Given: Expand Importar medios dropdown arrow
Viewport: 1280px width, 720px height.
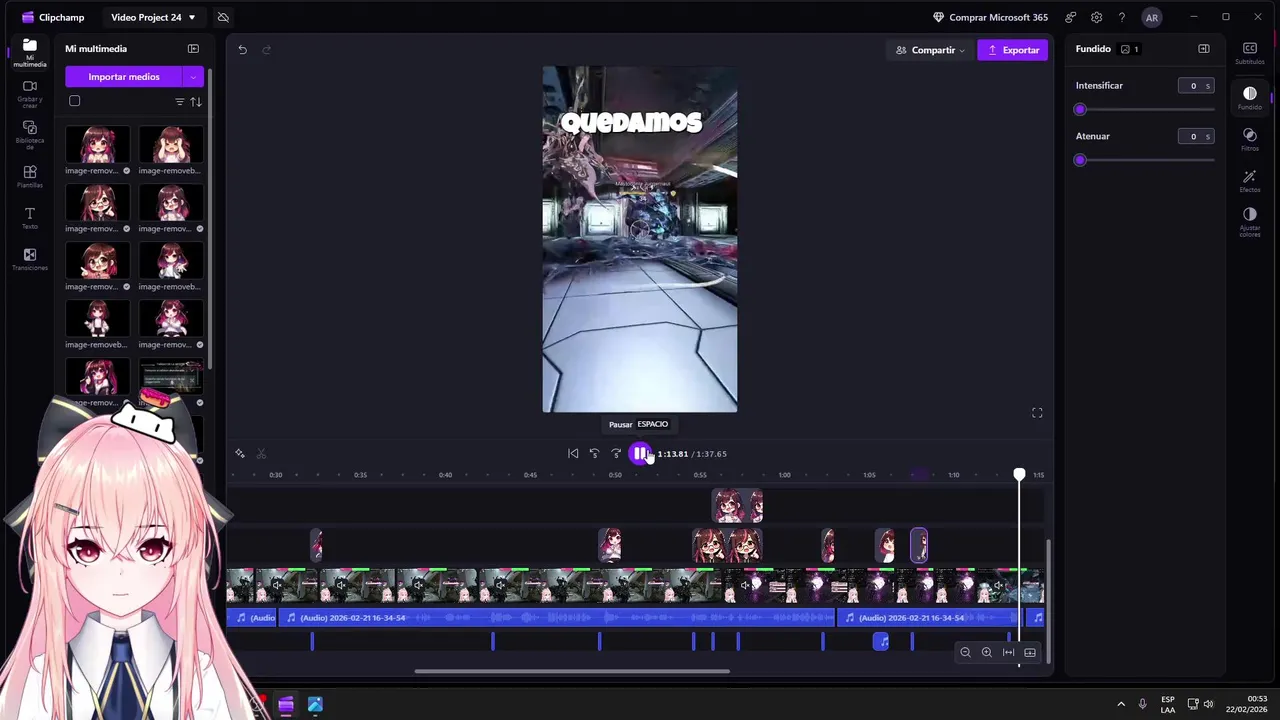Looking at the screenshot, I should click(x=193, y=77).
